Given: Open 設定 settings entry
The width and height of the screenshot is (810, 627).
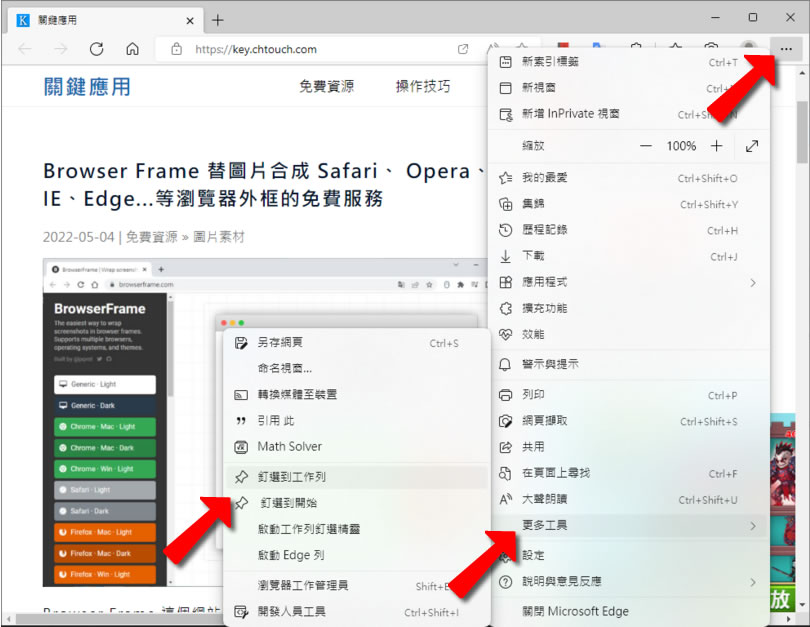Looking at the screenshot, I should [628, 555].
